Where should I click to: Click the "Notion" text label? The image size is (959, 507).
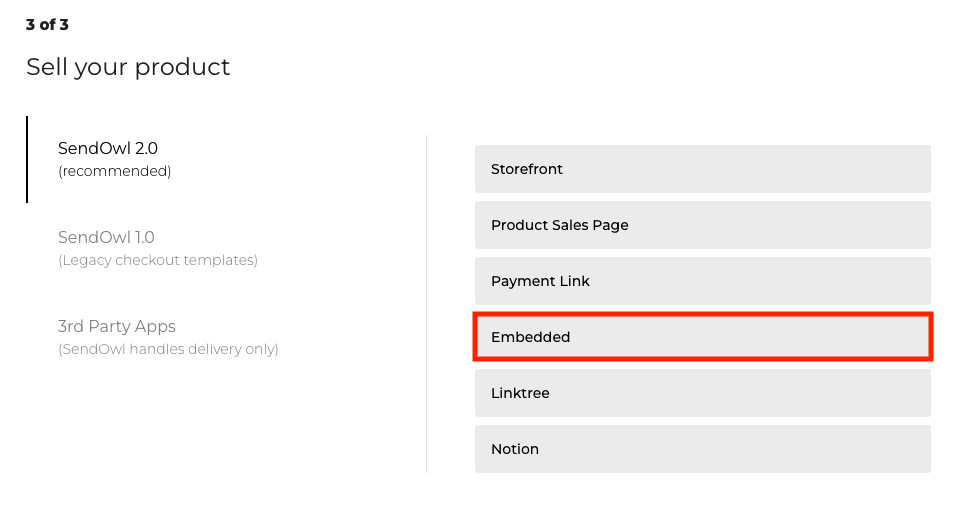(x=515, y=449)
